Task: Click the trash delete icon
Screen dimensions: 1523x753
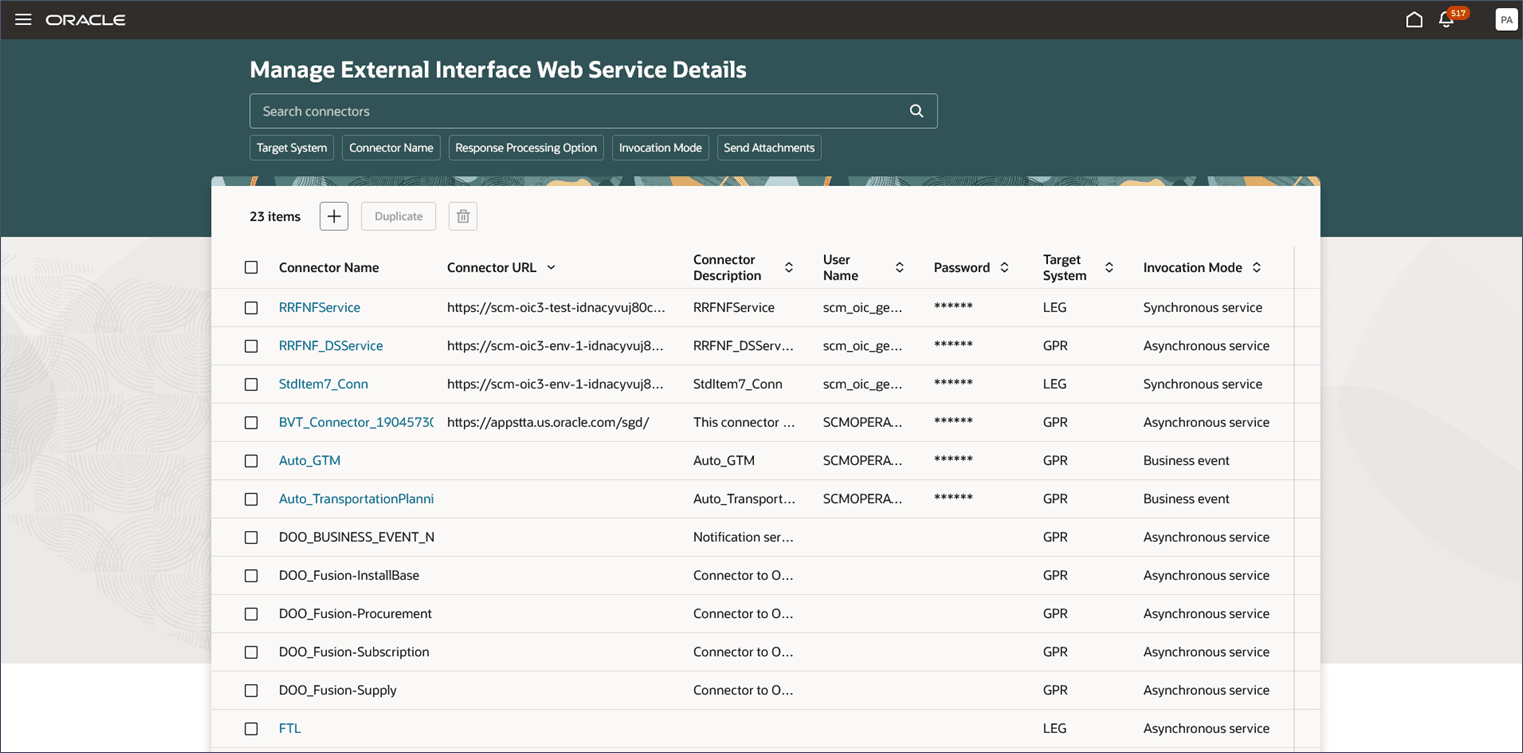Action: click(463, 216)
